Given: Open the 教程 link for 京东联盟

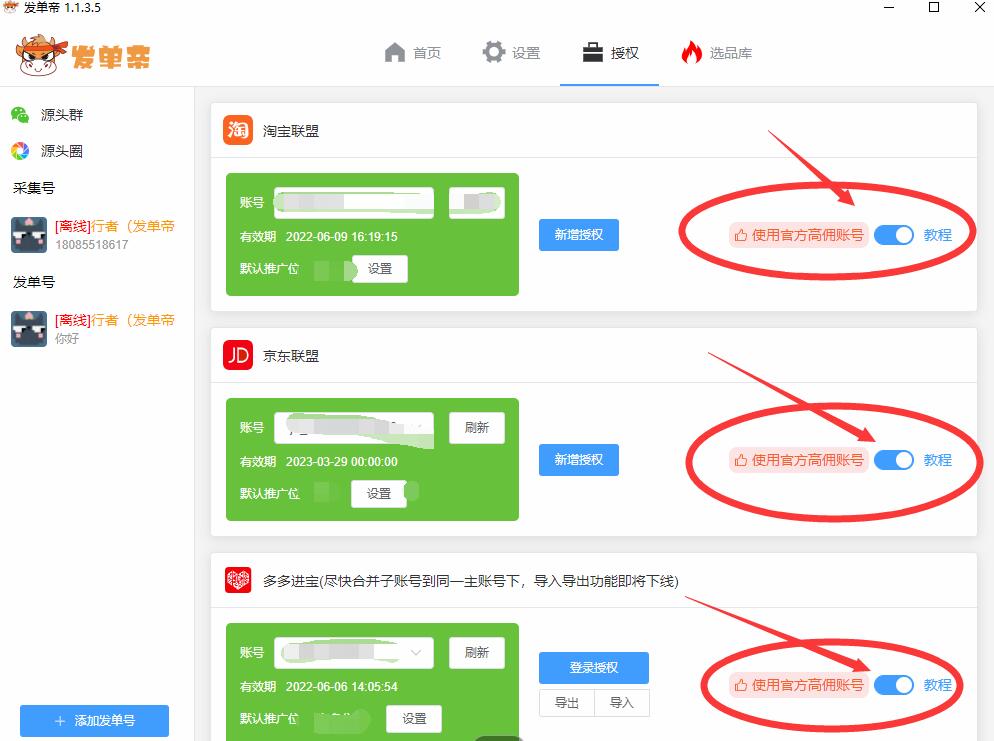Looking at the screenshot, I should click(x=938, y=460).
